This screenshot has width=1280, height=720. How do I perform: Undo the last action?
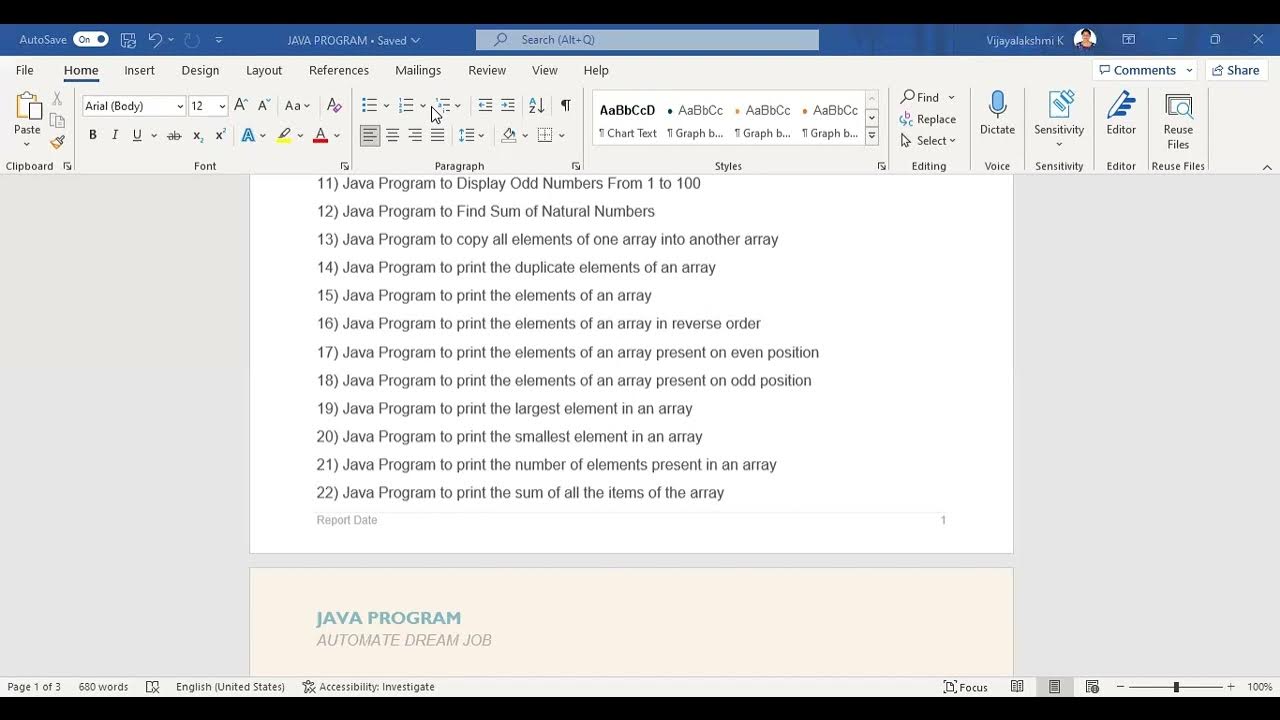click(x=155, y=40)
